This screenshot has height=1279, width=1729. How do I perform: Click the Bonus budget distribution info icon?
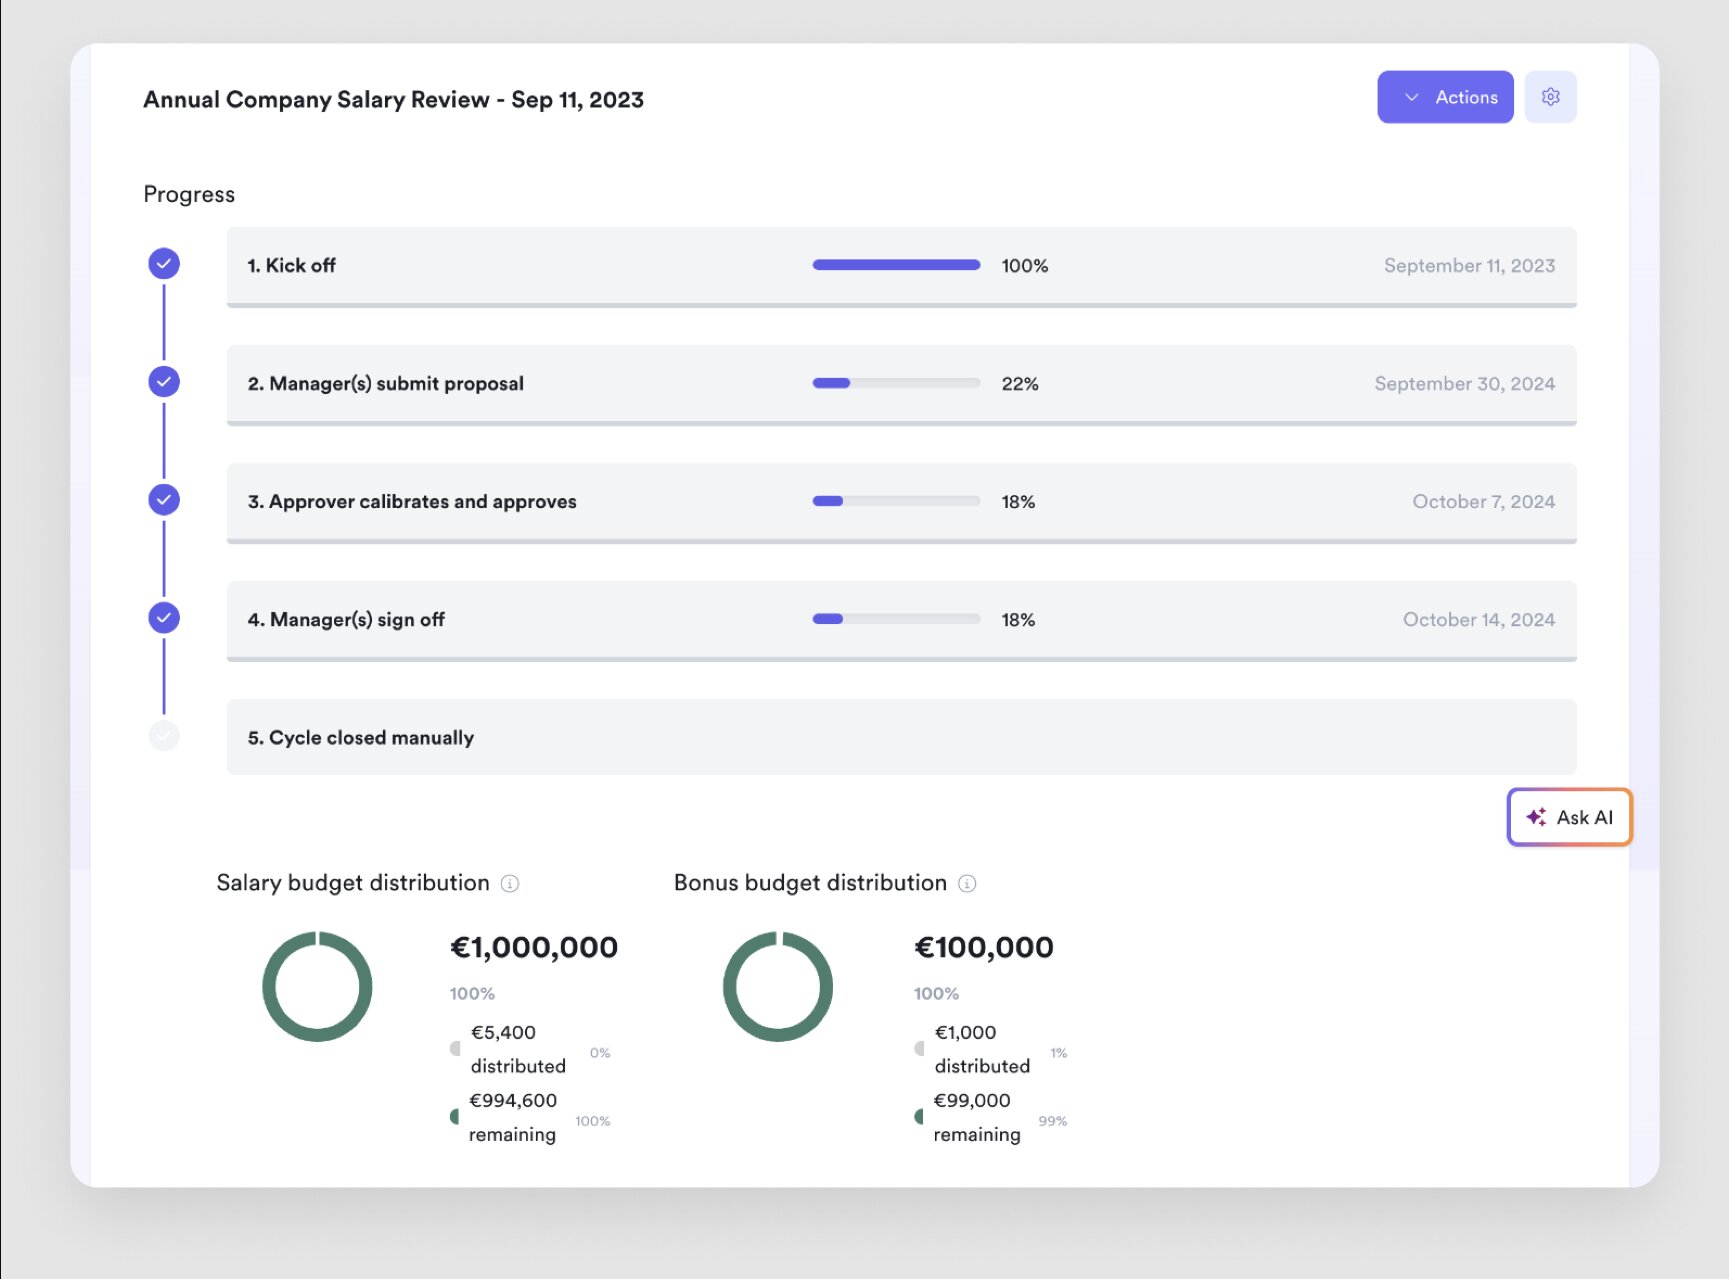point(967,883)
